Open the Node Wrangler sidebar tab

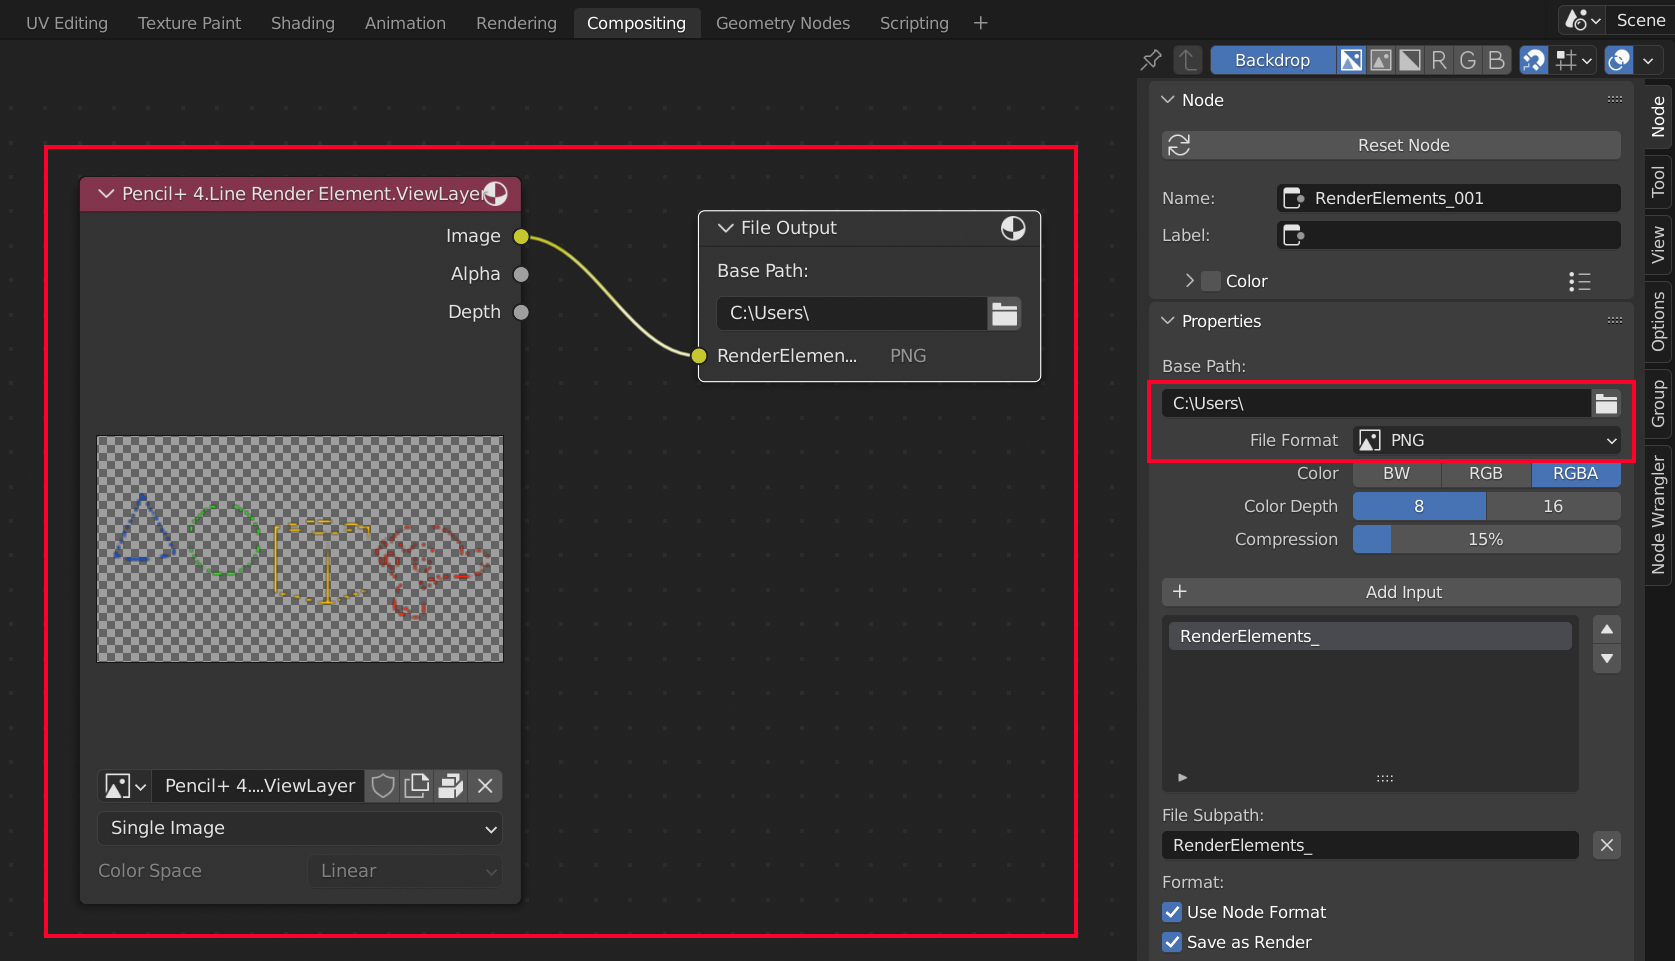[x=1658, y=514]
